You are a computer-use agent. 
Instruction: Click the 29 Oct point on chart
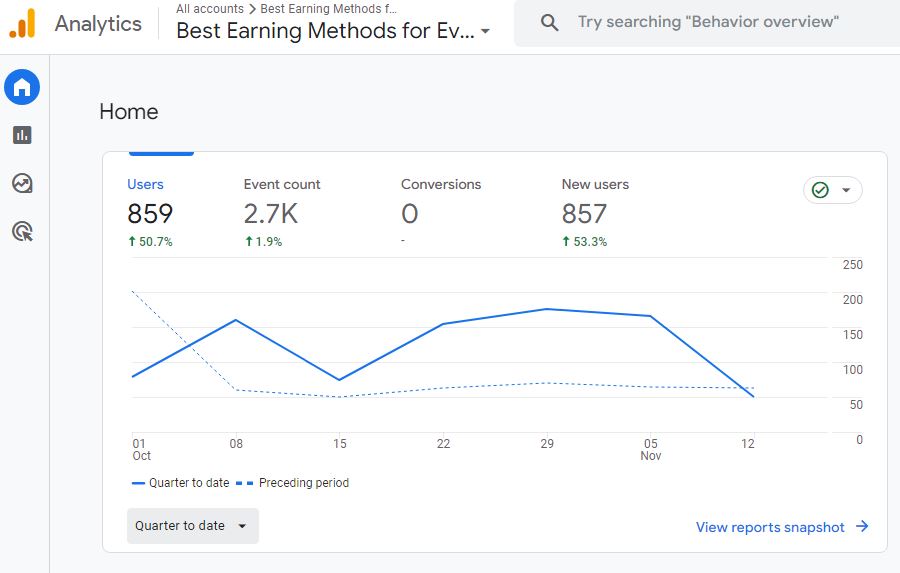[547, 309]
